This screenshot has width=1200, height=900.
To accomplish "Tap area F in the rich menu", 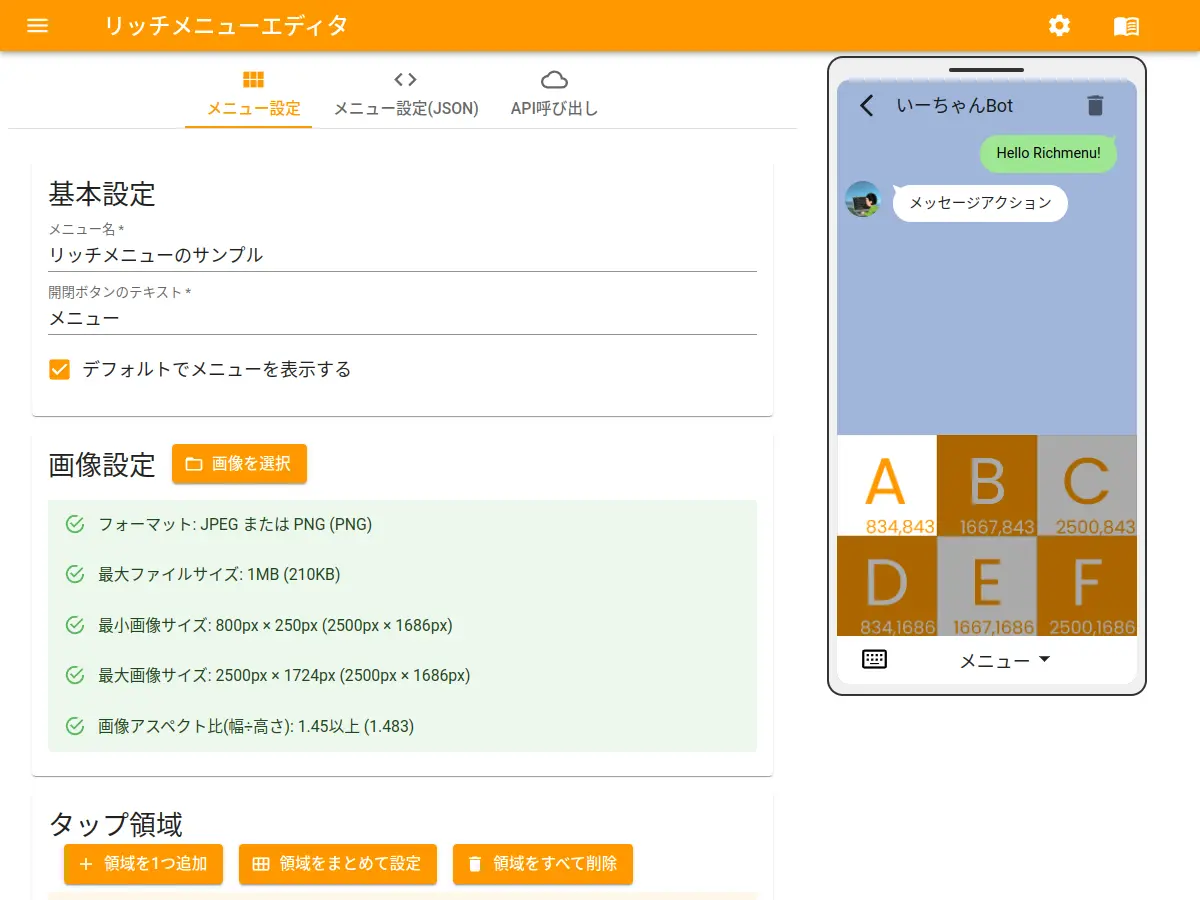I will (x=1087, y=586).
